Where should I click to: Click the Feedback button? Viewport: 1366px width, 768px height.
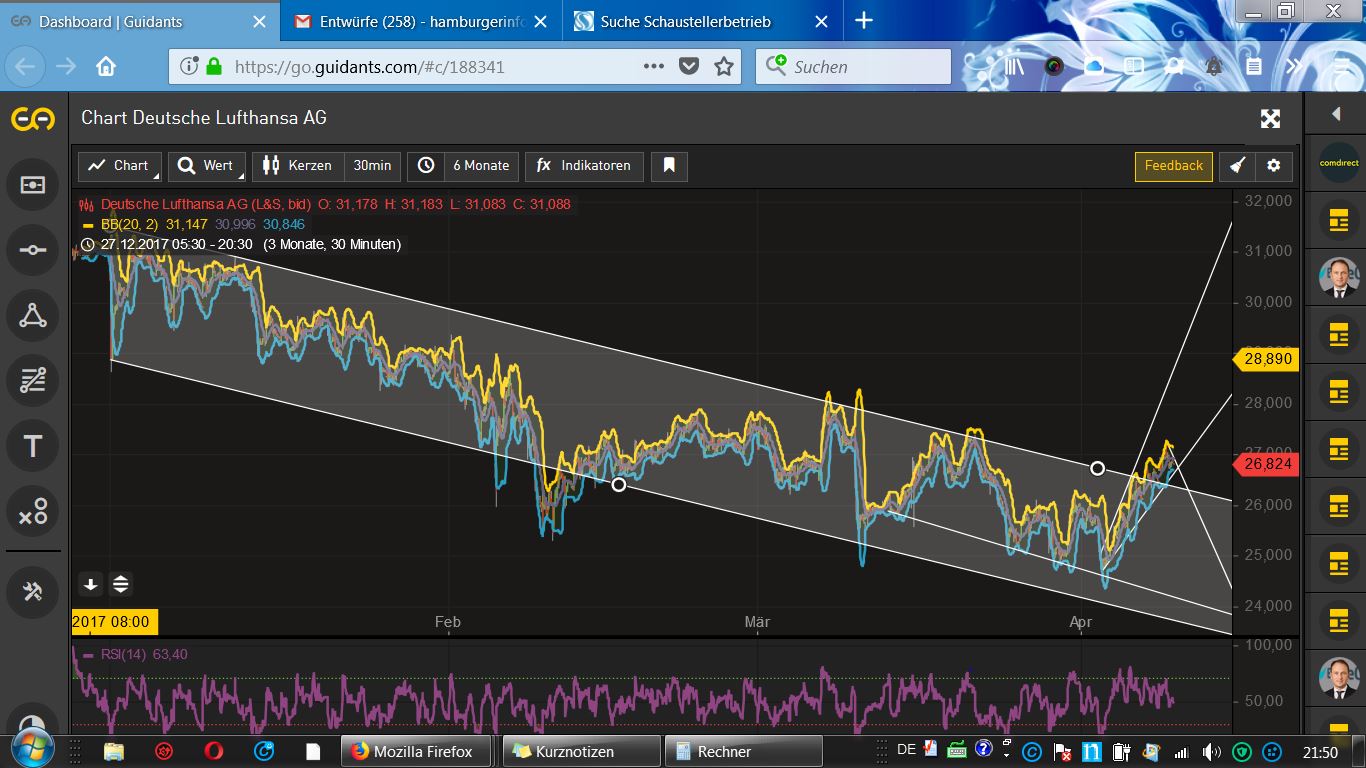(x=1173, y=166)
